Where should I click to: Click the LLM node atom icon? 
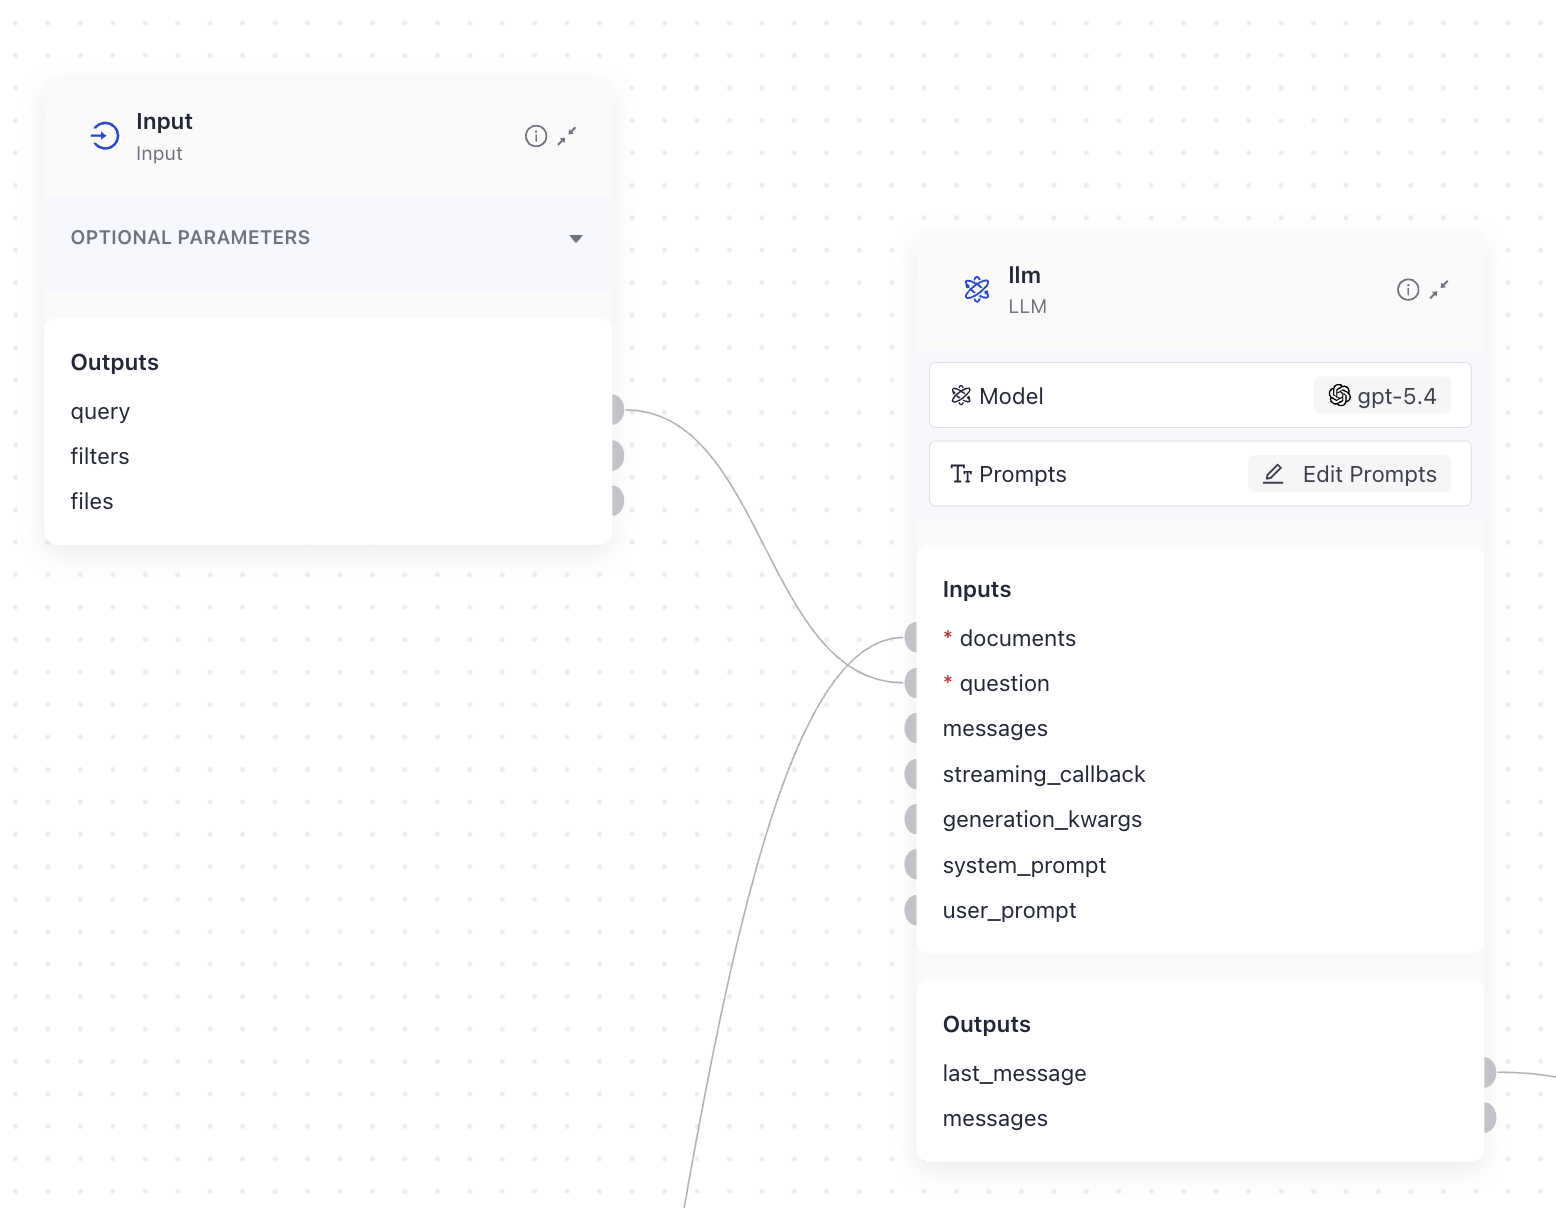977,290
